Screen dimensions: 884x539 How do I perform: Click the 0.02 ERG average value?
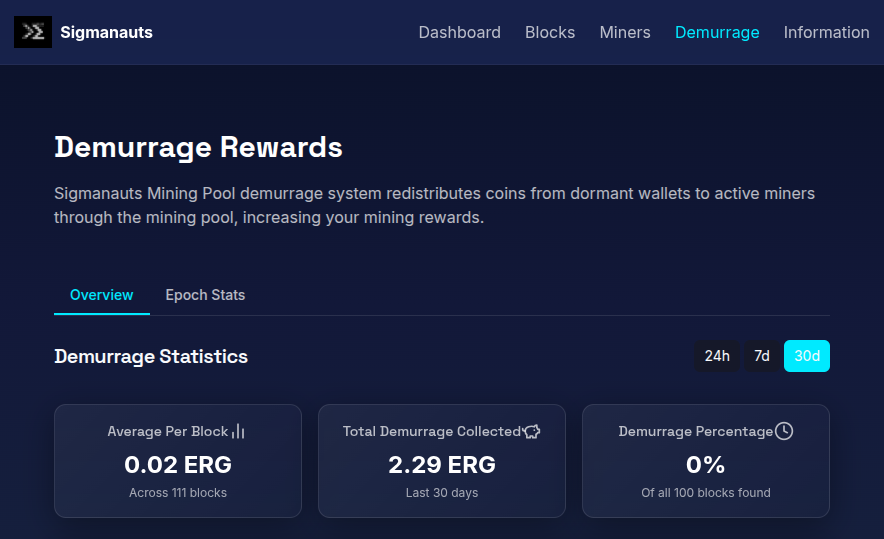click(x=178, y=465)
